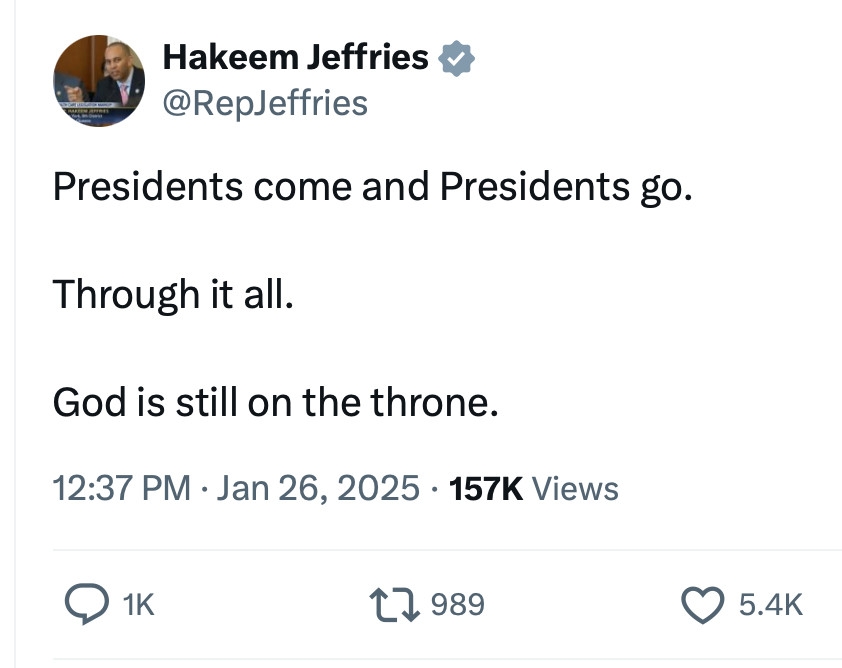This screenshot has height=668, width=842.
Task: Click the 1K reply count
Action: click(x=138, y=604)
